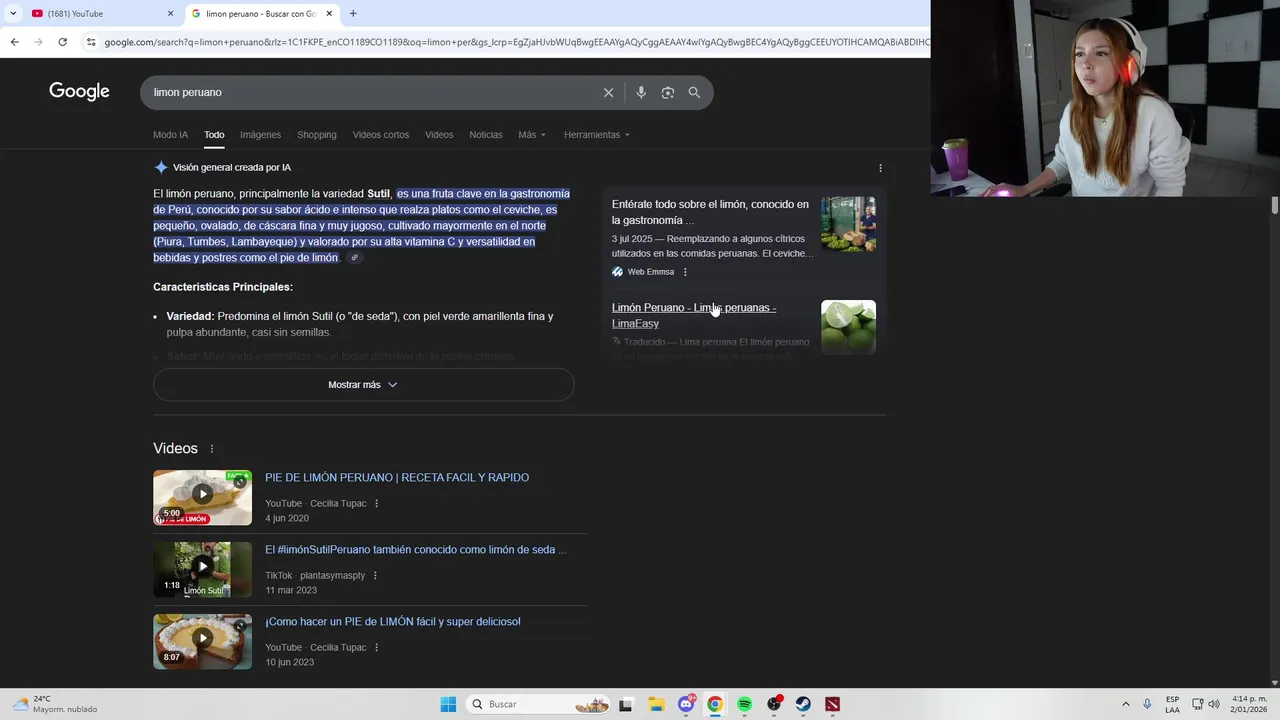Switch to the Videos tab

[439, 135]
